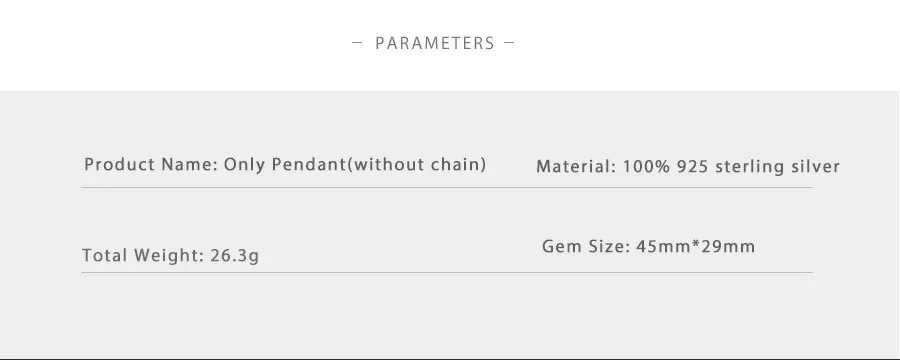This screenshot has width=900, height=360.
Task: Click the '26.3g' weight value
Action: coord(235,256)
